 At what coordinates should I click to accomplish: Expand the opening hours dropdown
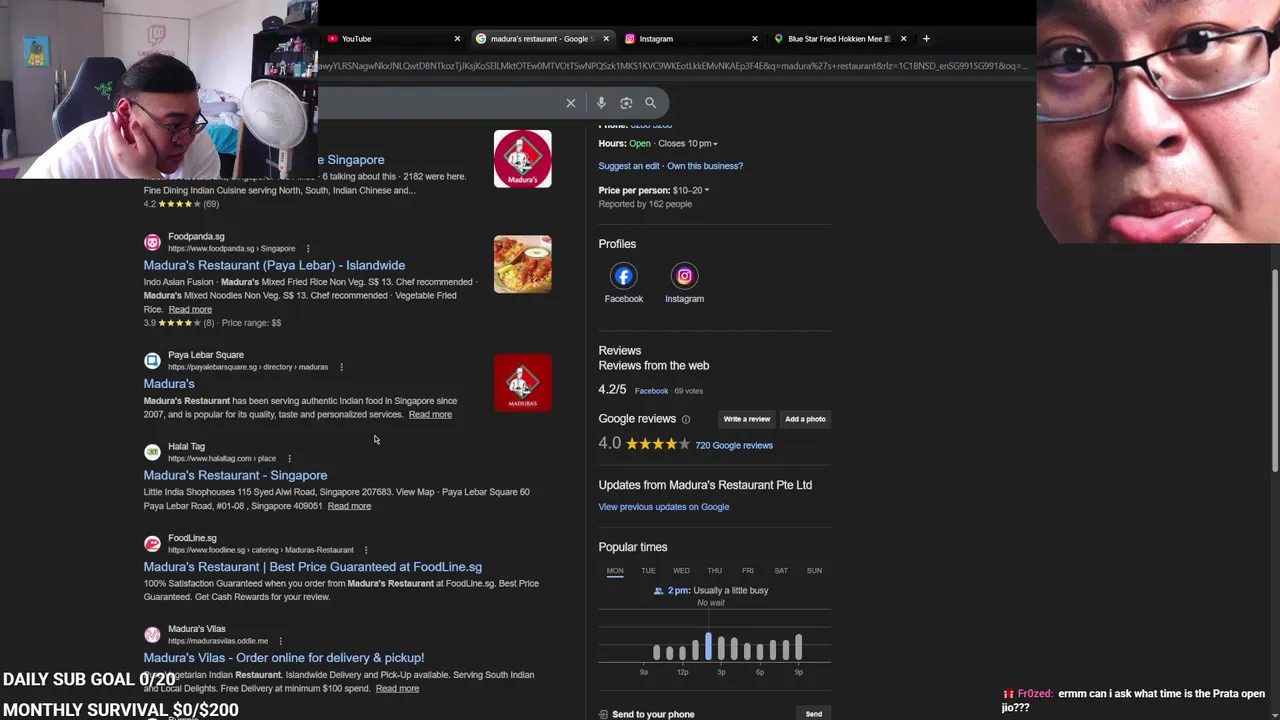click(x=715, y=144)
